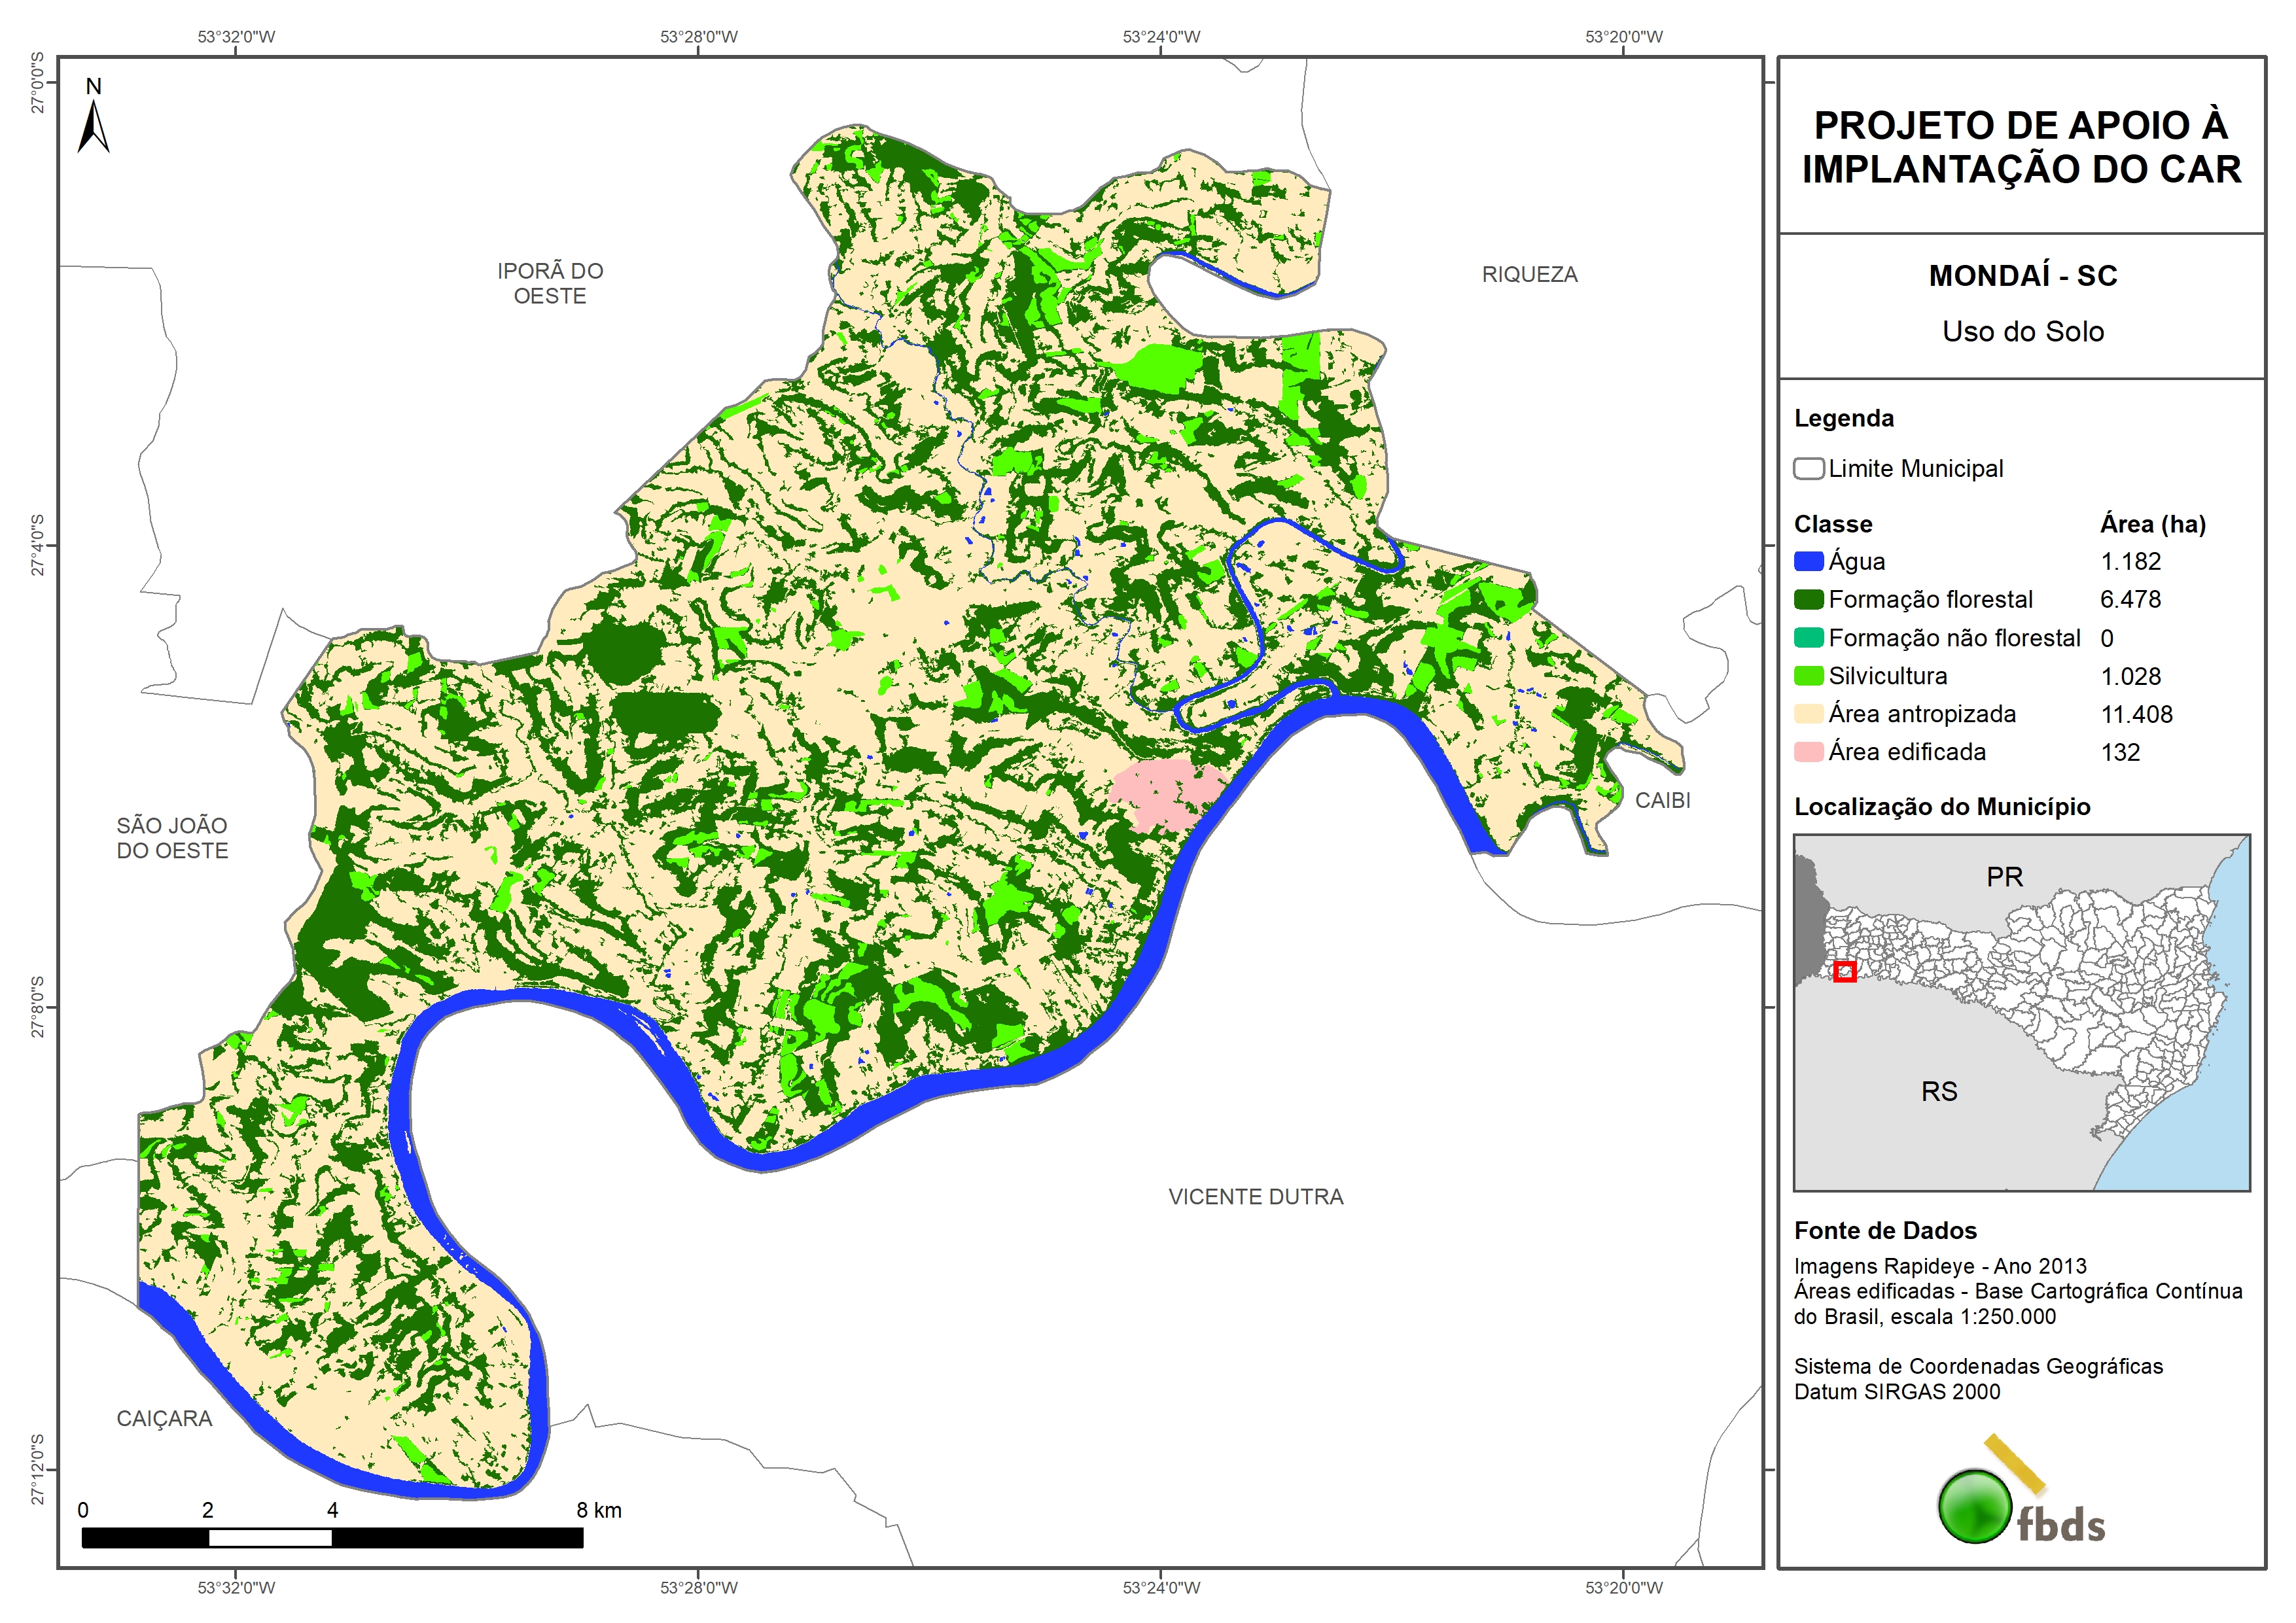Click the Área antropizada beige swatch
Screen dimensions: 2296x1623
pos(1808,714)
